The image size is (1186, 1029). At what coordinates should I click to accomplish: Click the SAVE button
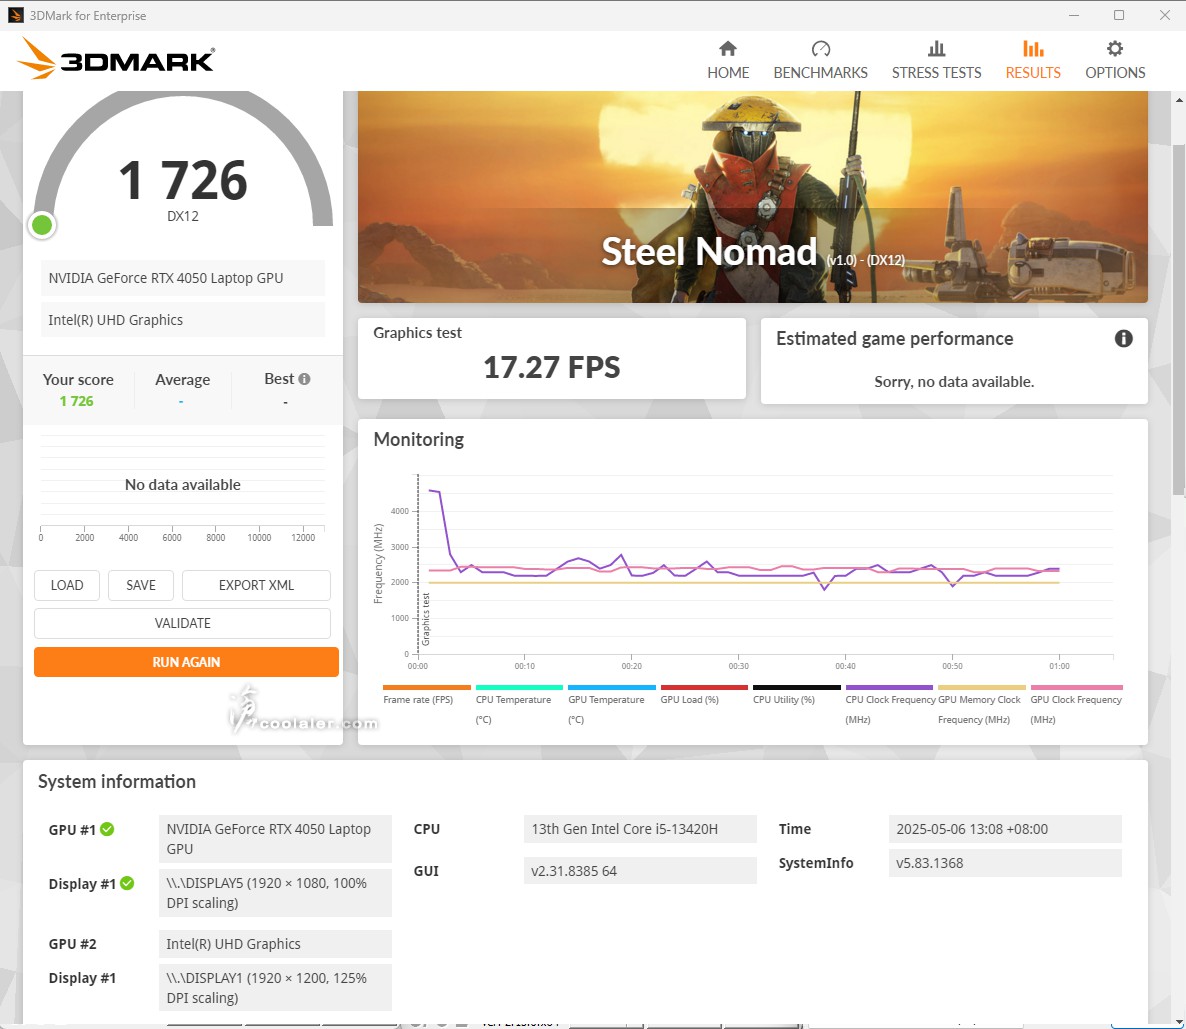(141, 586)
